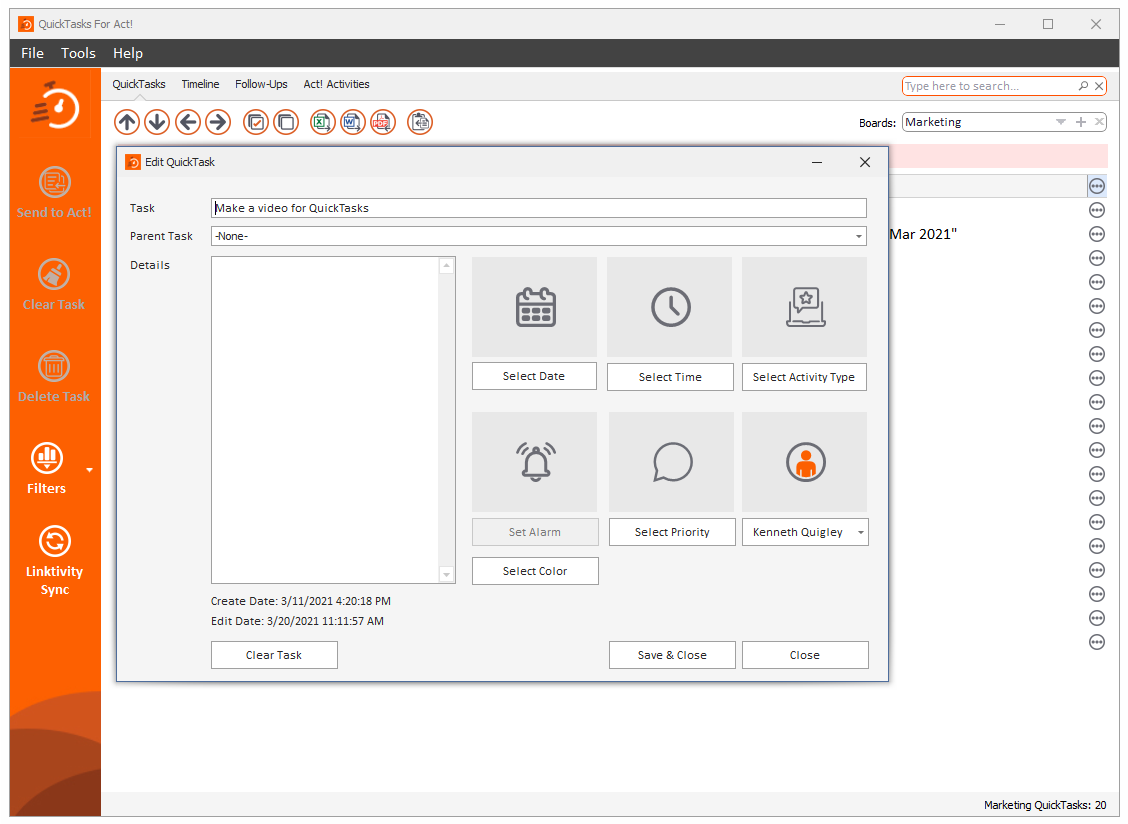Viewport: 1128px width, 824px height.
Task: Click the select all checked tasks icon
Action: [255, 122]
